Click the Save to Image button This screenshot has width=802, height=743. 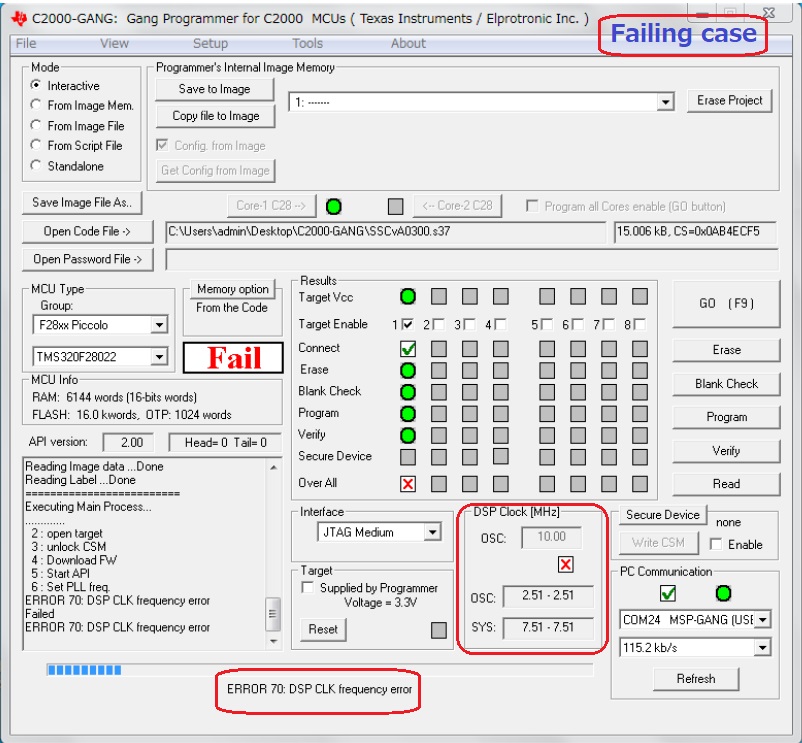click(x=215, y=89)
